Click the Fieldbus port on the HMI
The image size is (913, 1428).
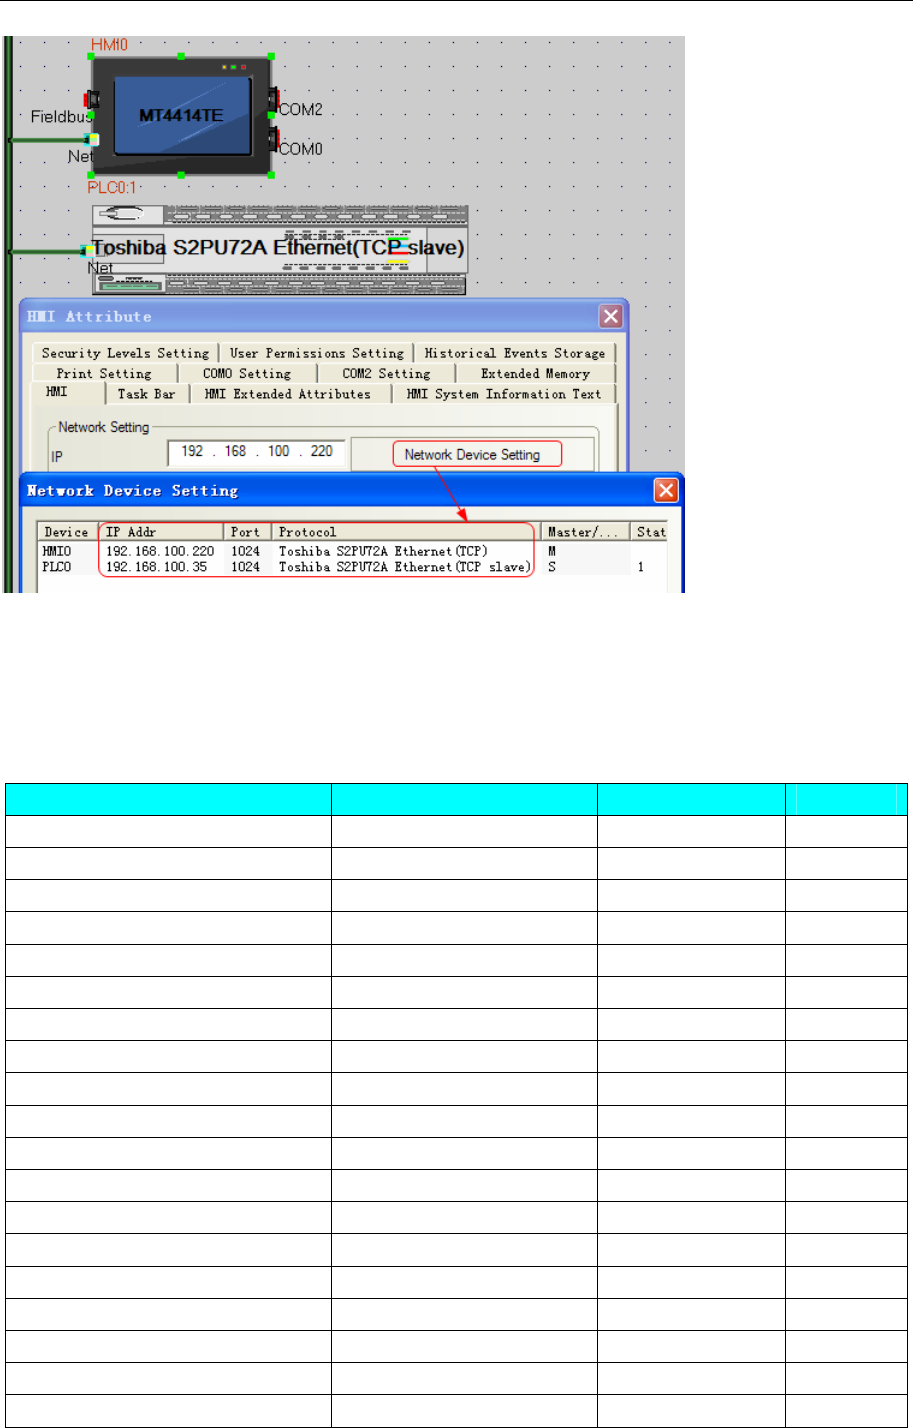click(x=91, y=99)
